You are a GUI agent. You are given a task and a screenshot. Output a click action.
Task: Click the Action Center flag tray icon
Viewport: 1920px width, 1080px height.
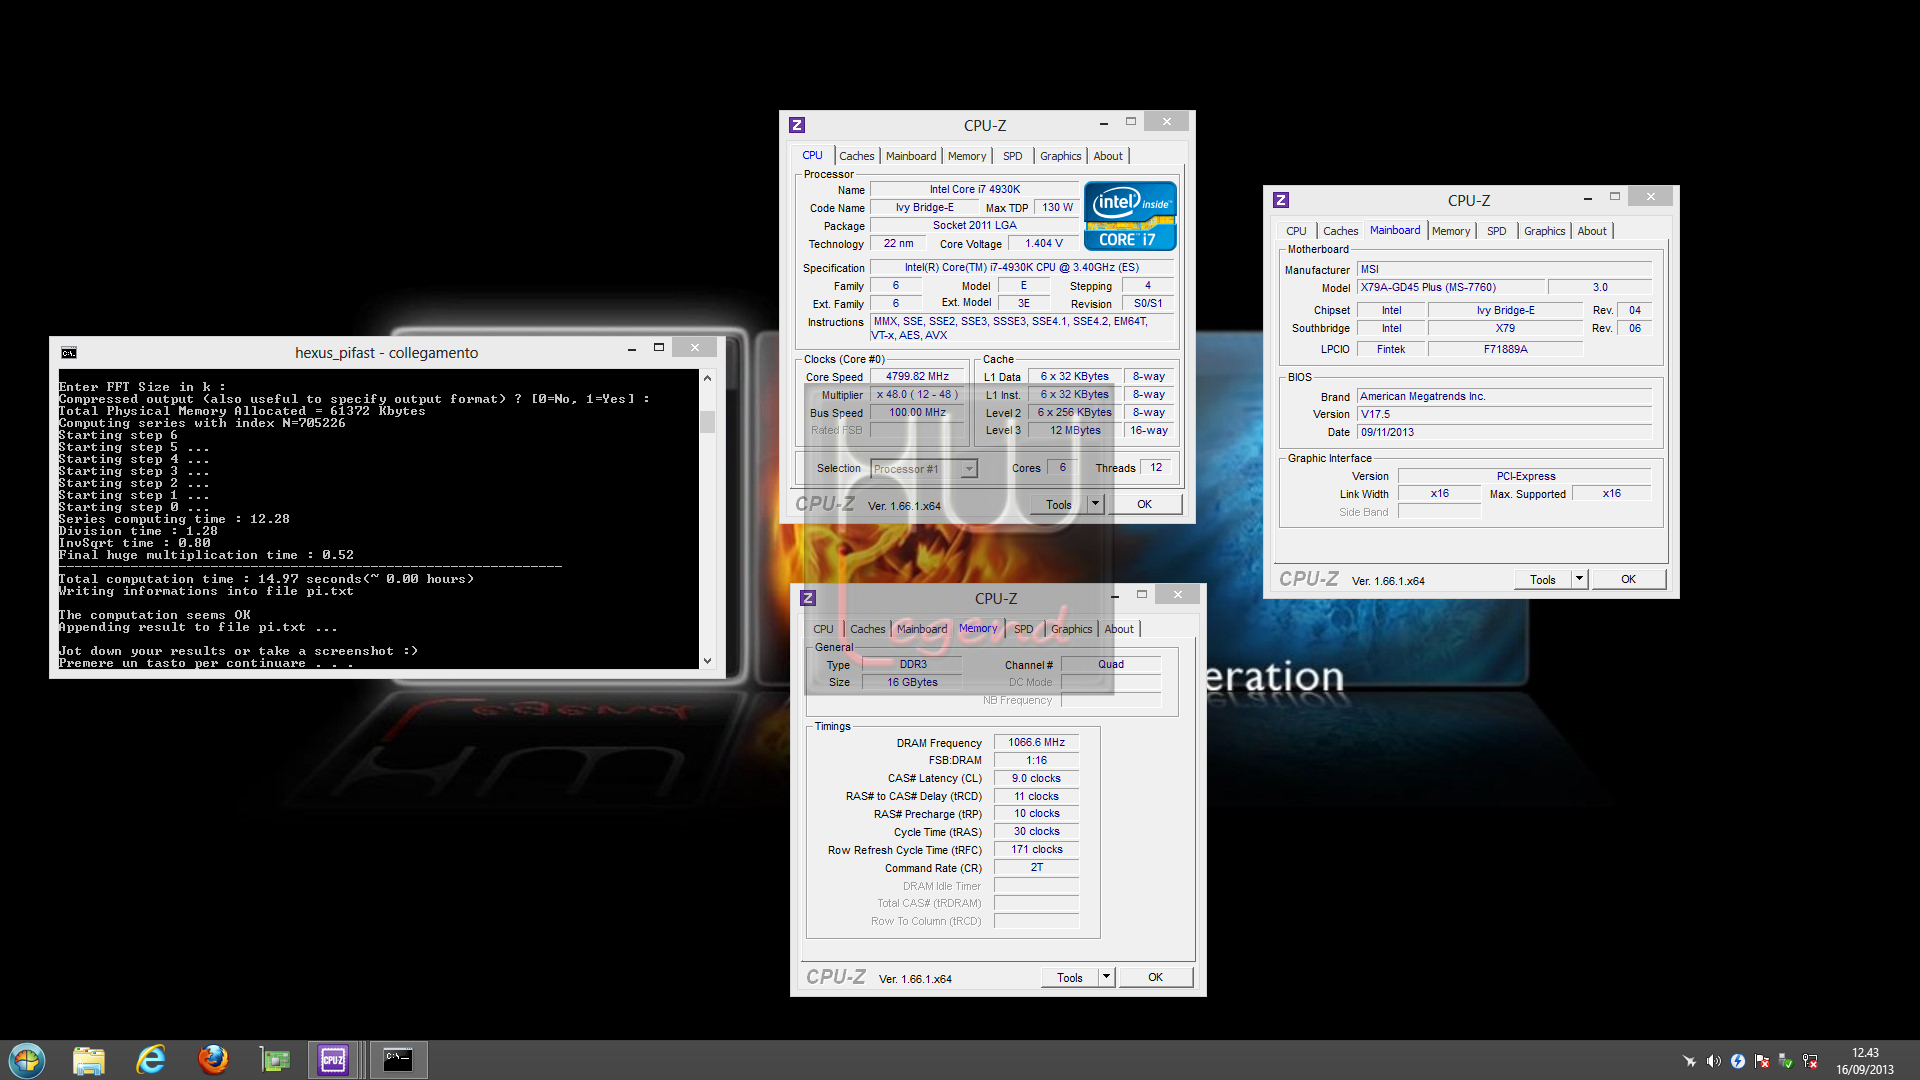tap(1762, 1061)
